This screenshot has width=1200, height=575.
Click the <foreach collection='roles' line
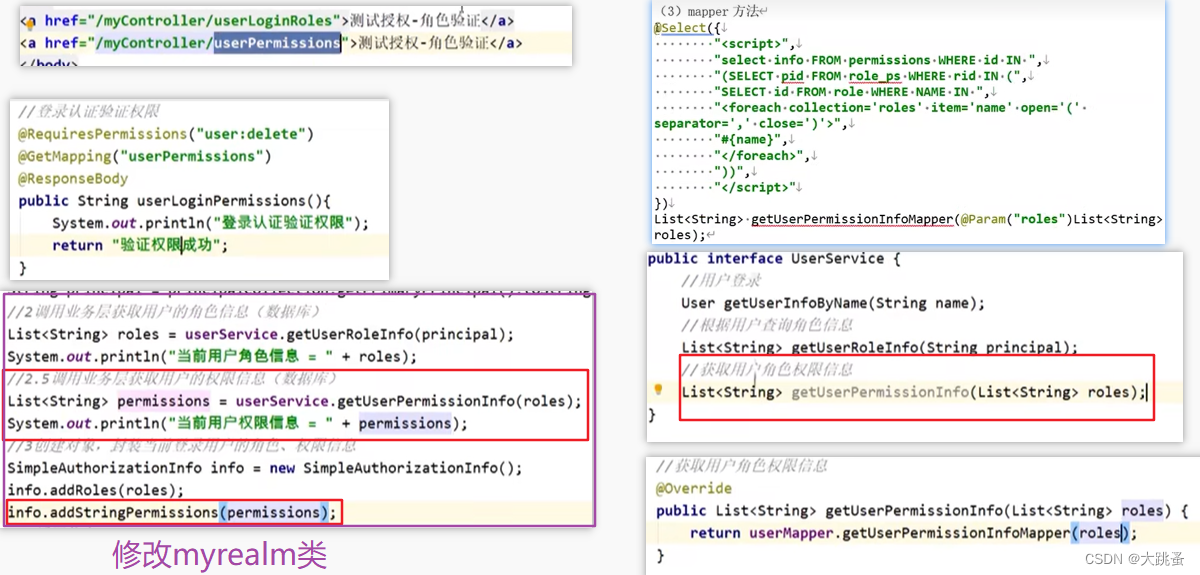pyautogui.click(x=900, y=108)
